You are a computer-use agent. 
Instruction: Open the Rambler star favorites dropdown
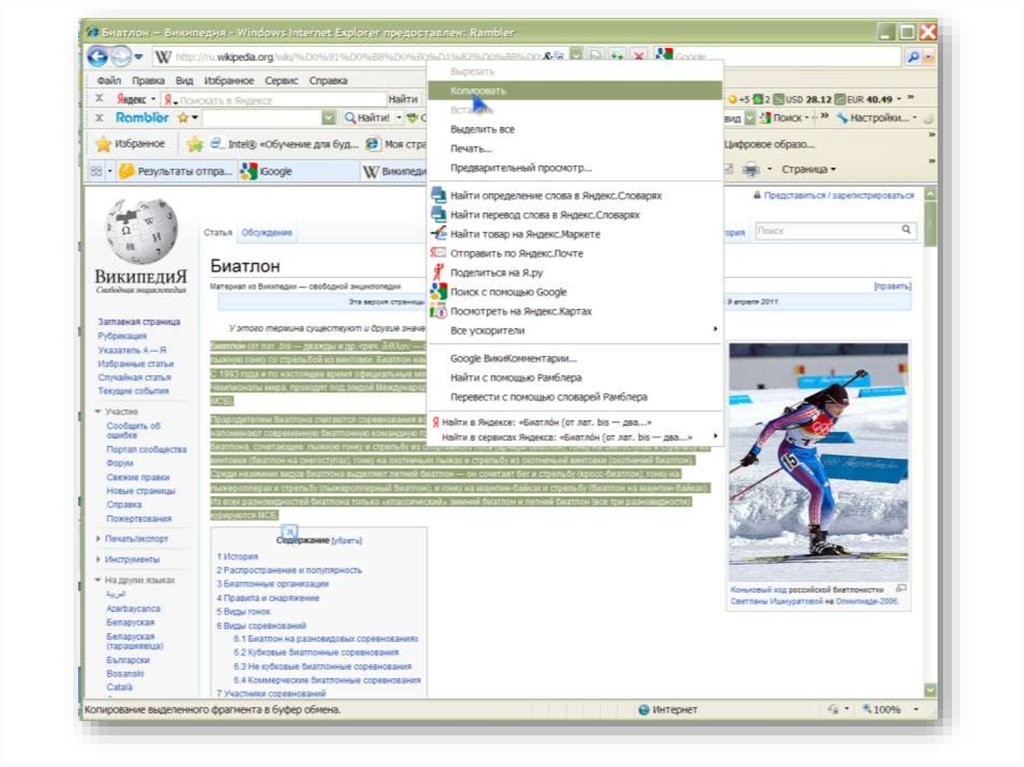click(188, 118)
